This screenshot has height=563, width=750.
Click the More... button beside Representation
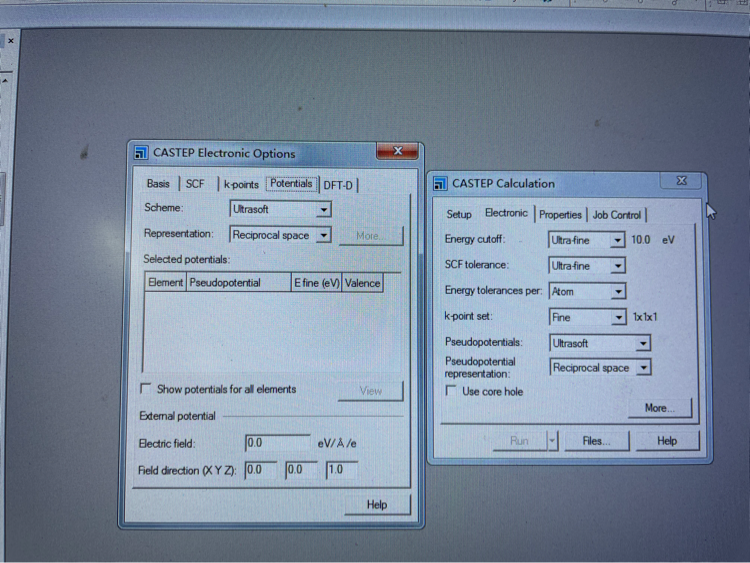tap(371, 236)
